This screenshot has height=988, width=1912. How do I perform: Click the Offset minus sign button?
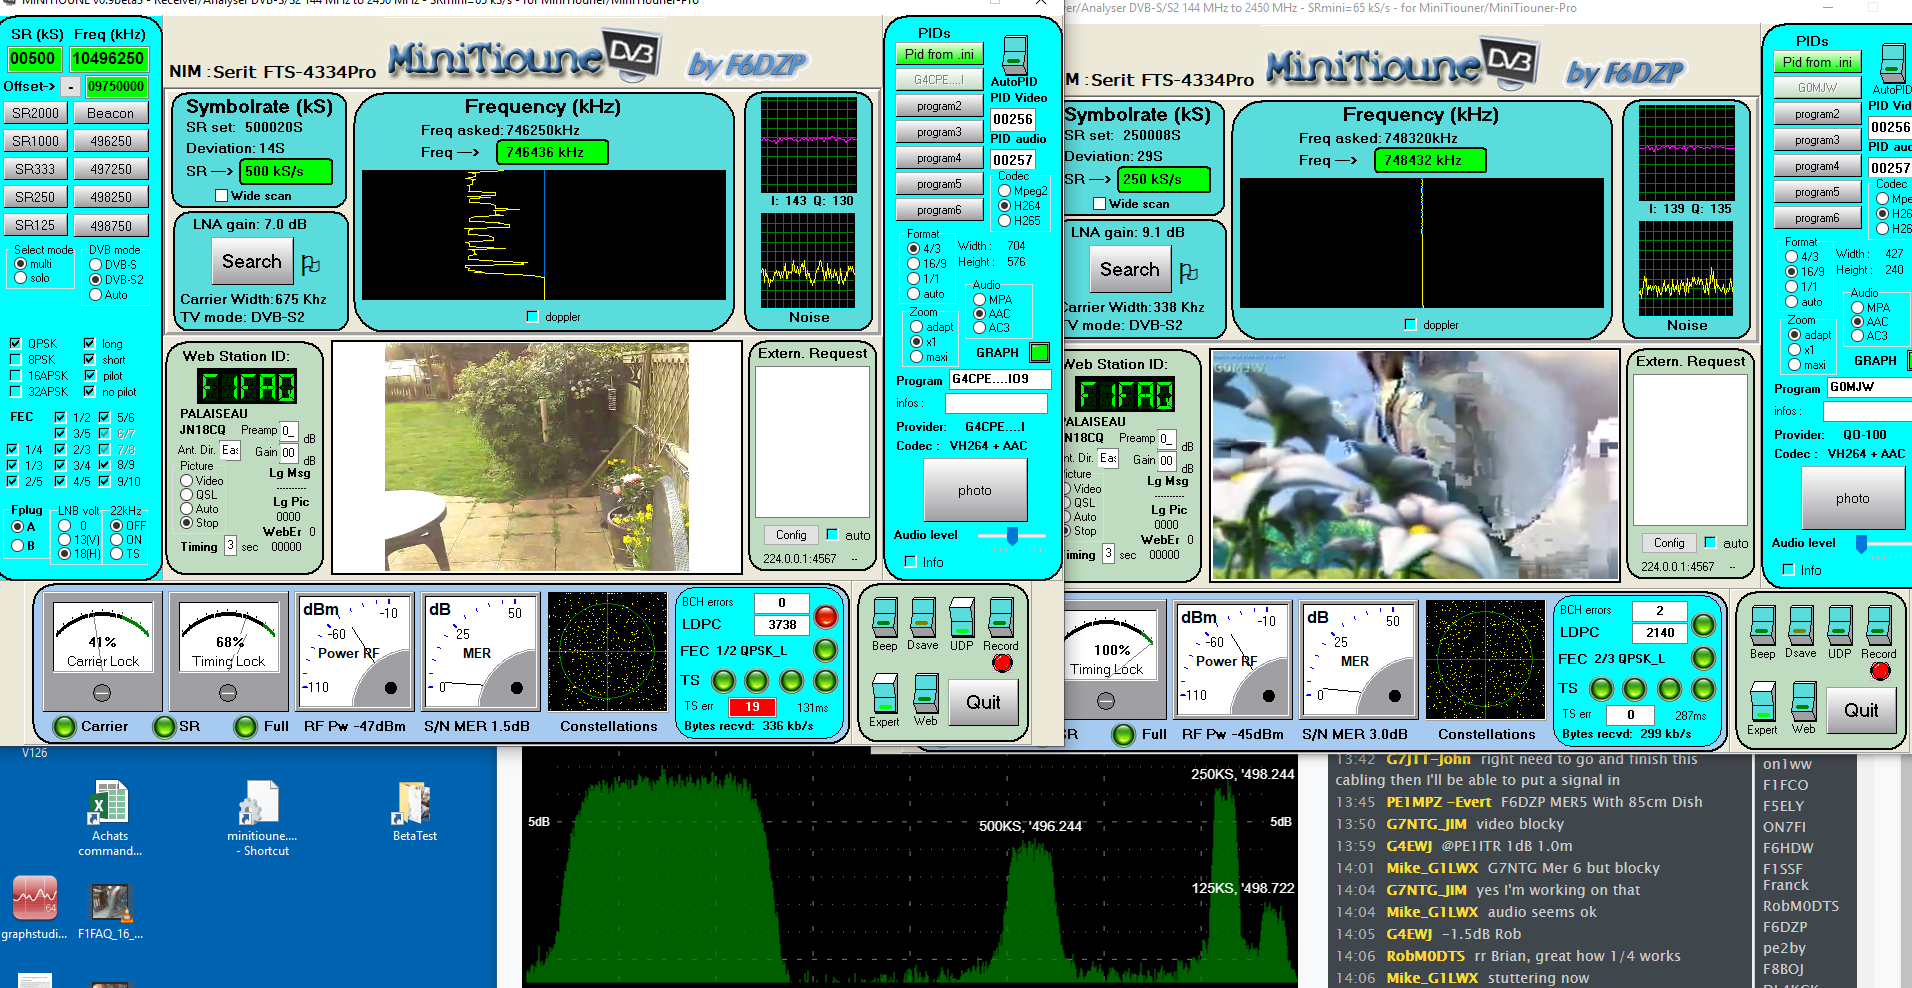click(70, 86)
